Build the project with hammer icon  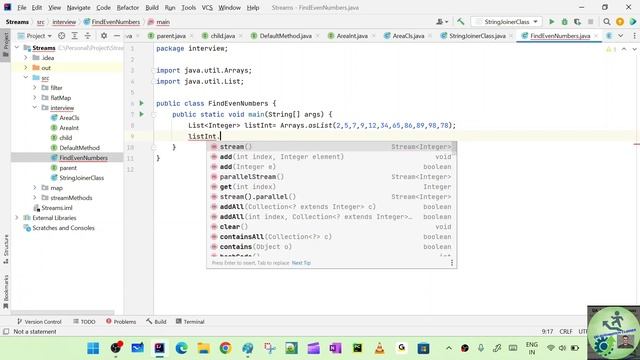coord(460,22)
